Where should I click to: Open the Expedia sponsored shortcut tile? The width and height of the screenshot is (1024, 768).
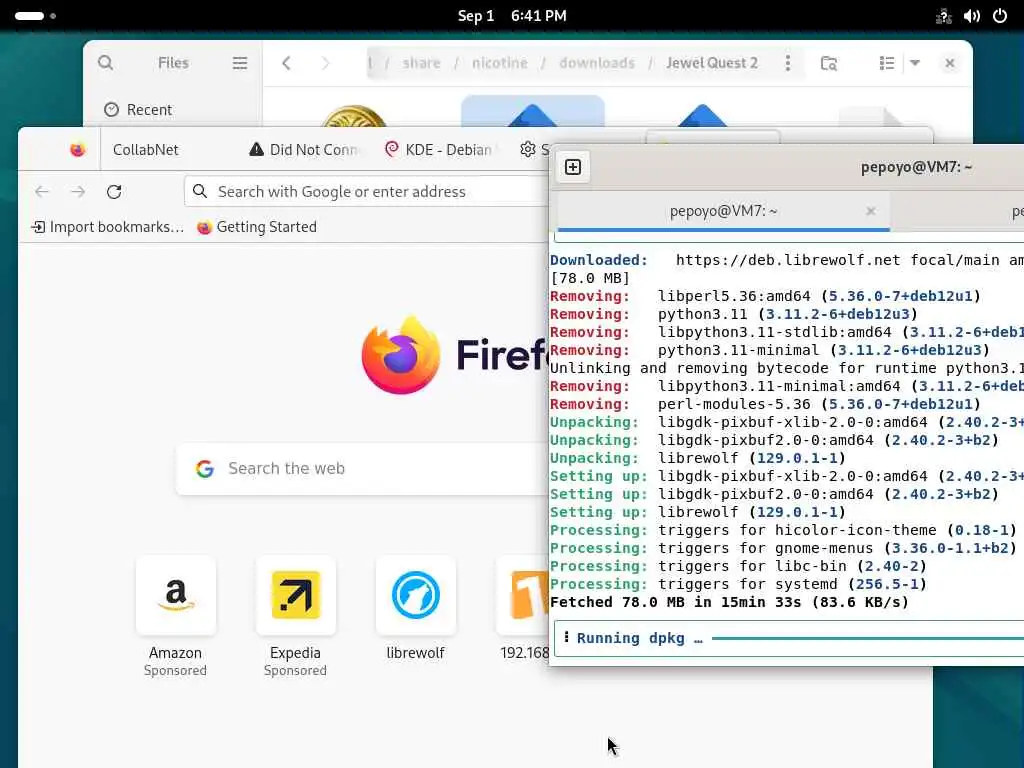click(295, 595)
